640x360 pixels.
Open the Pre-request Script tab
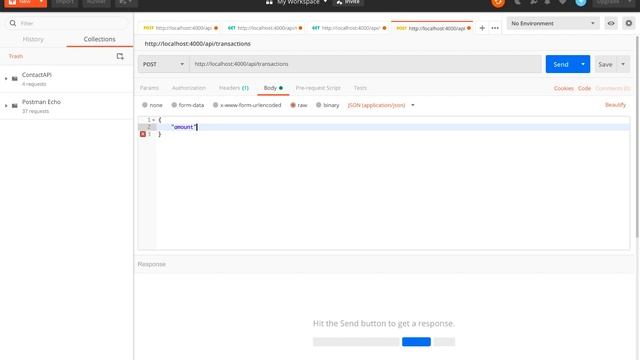tap(318, 88)
